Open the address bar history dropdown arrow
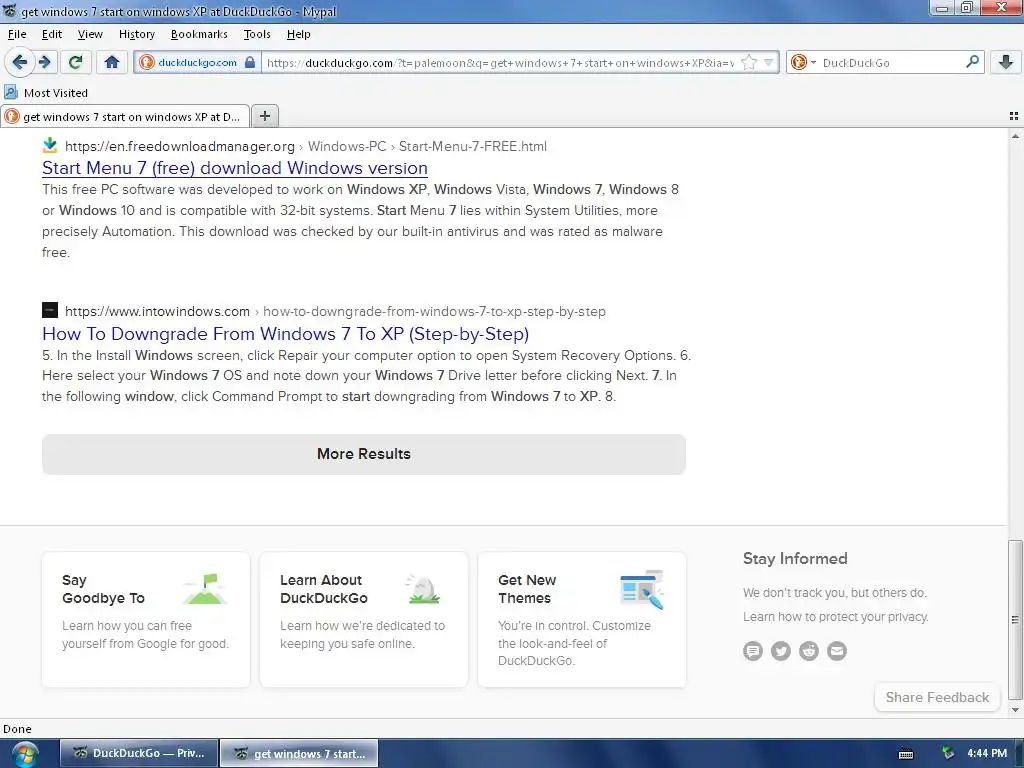The height and width of the screenshot is (768, 1024). (x=769, y=62)
